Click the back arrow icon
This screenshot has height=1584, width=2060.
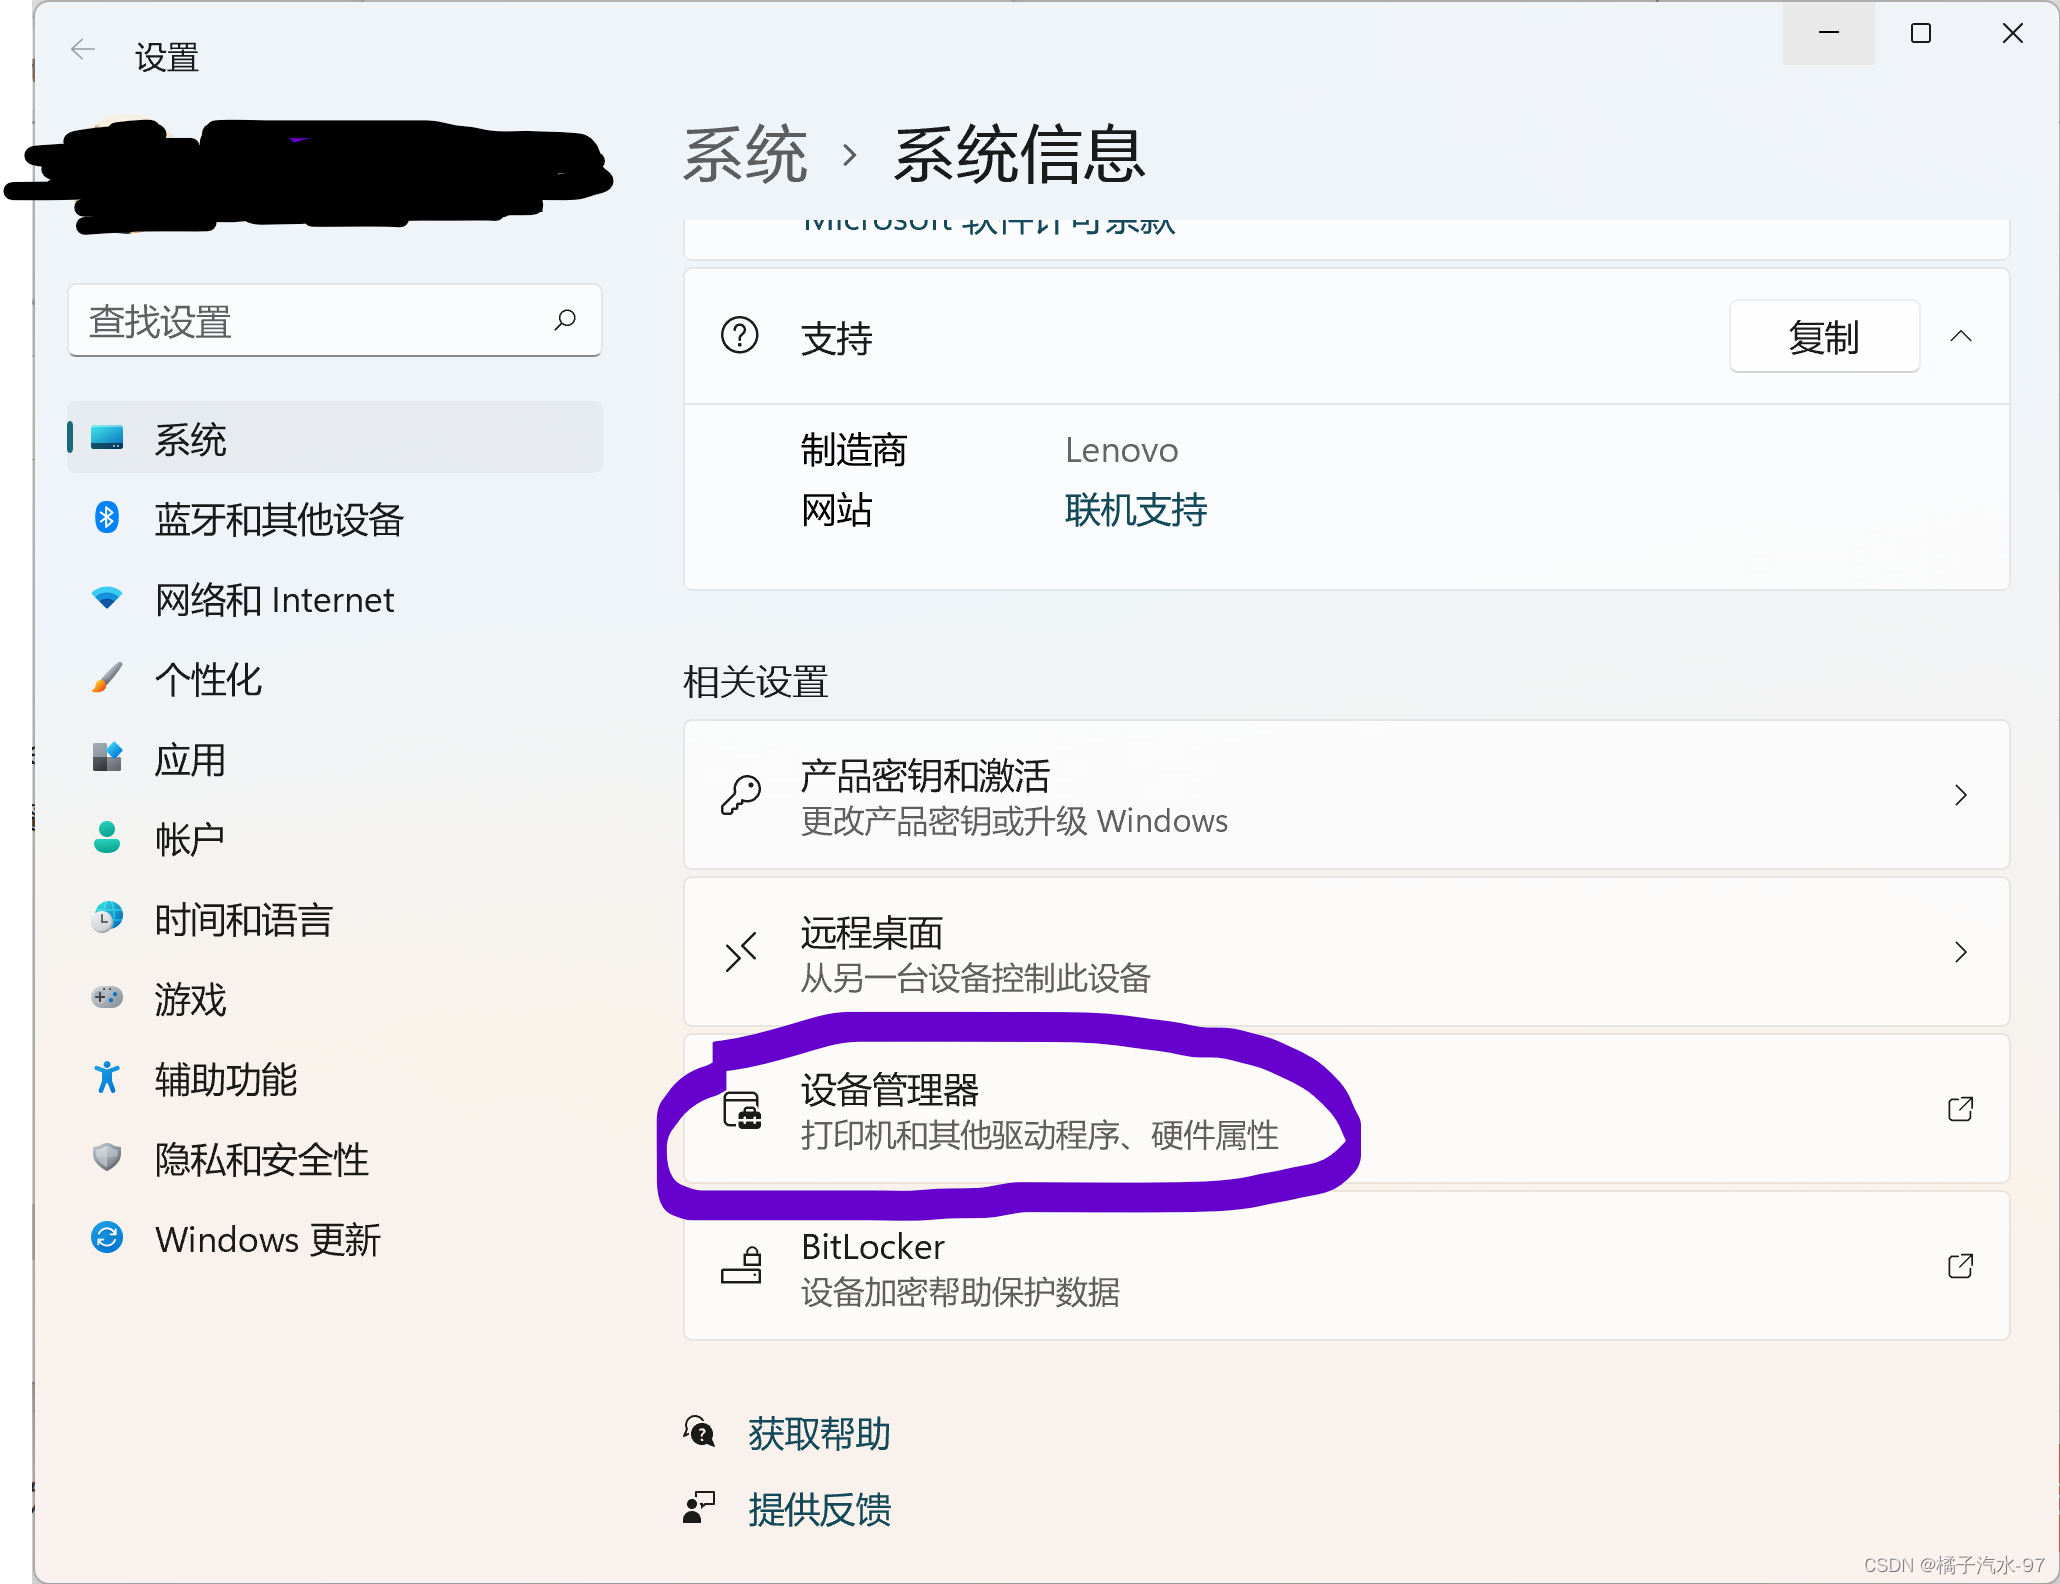point(83,50)
